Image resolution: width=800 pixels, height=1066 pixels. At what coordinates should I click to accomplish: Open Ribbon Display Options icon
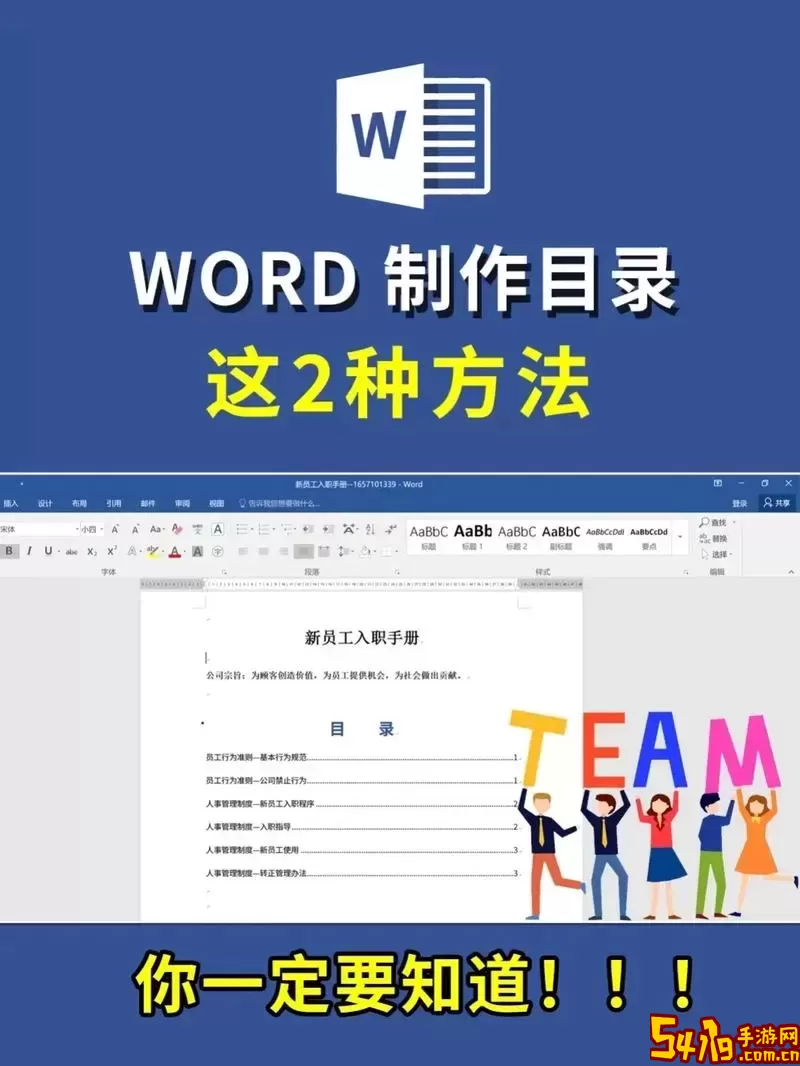[x=718, y=483]
